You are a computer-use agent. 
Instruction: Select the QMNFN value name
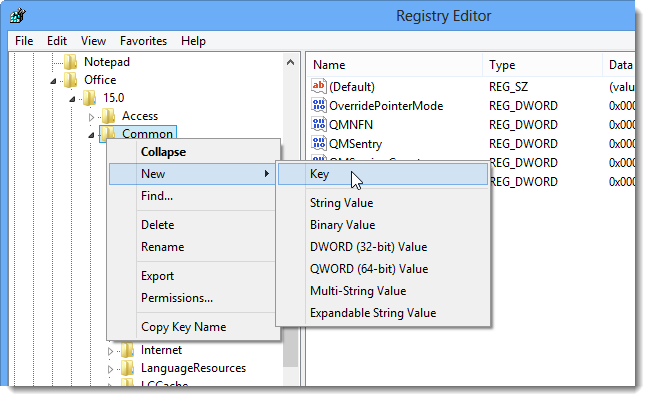coord(351,125)
